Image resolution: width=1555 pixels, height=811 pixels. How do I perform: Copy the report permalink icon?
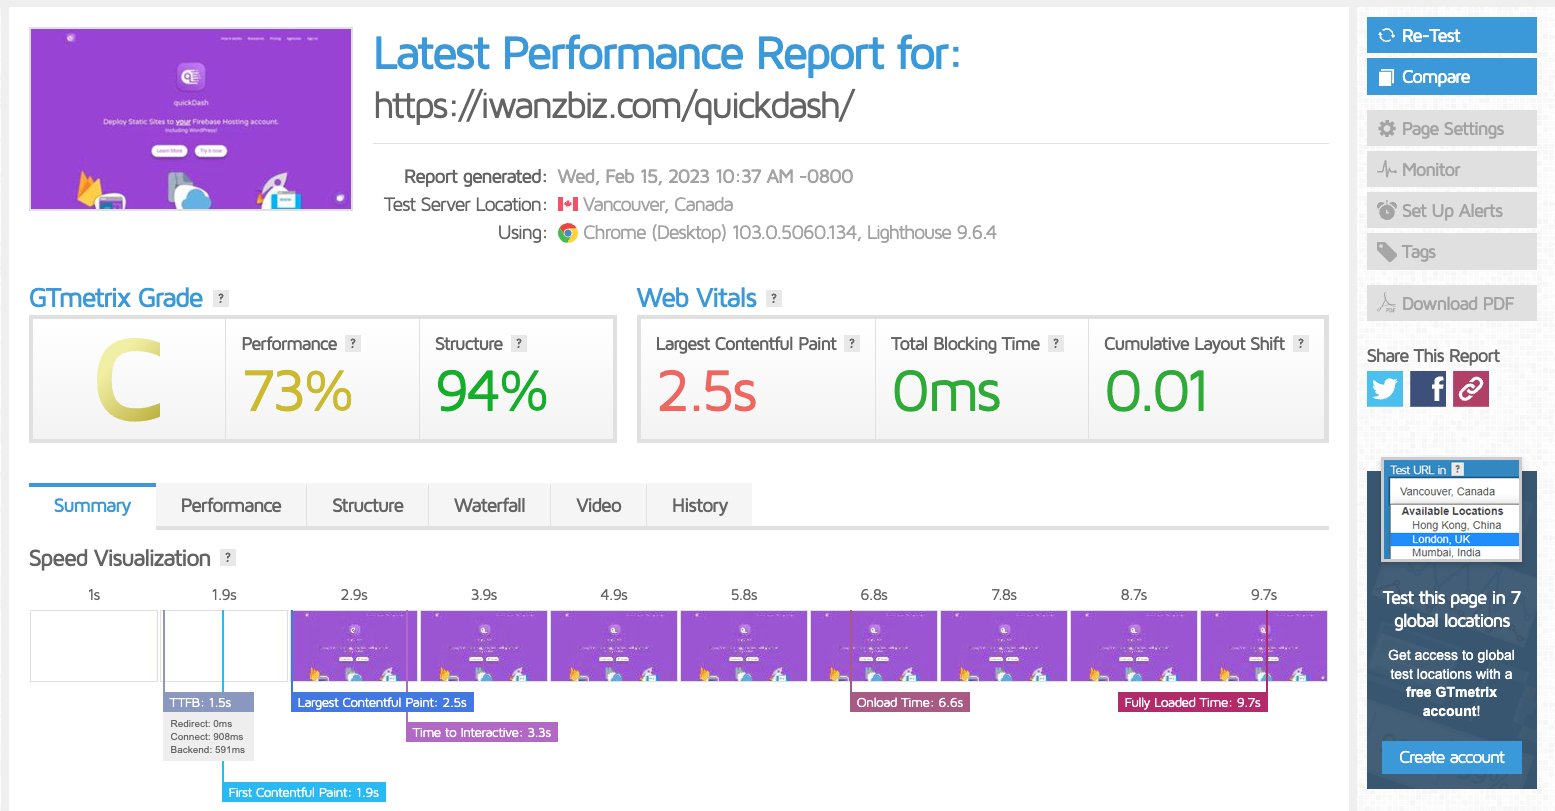[x=1470, y=389]
